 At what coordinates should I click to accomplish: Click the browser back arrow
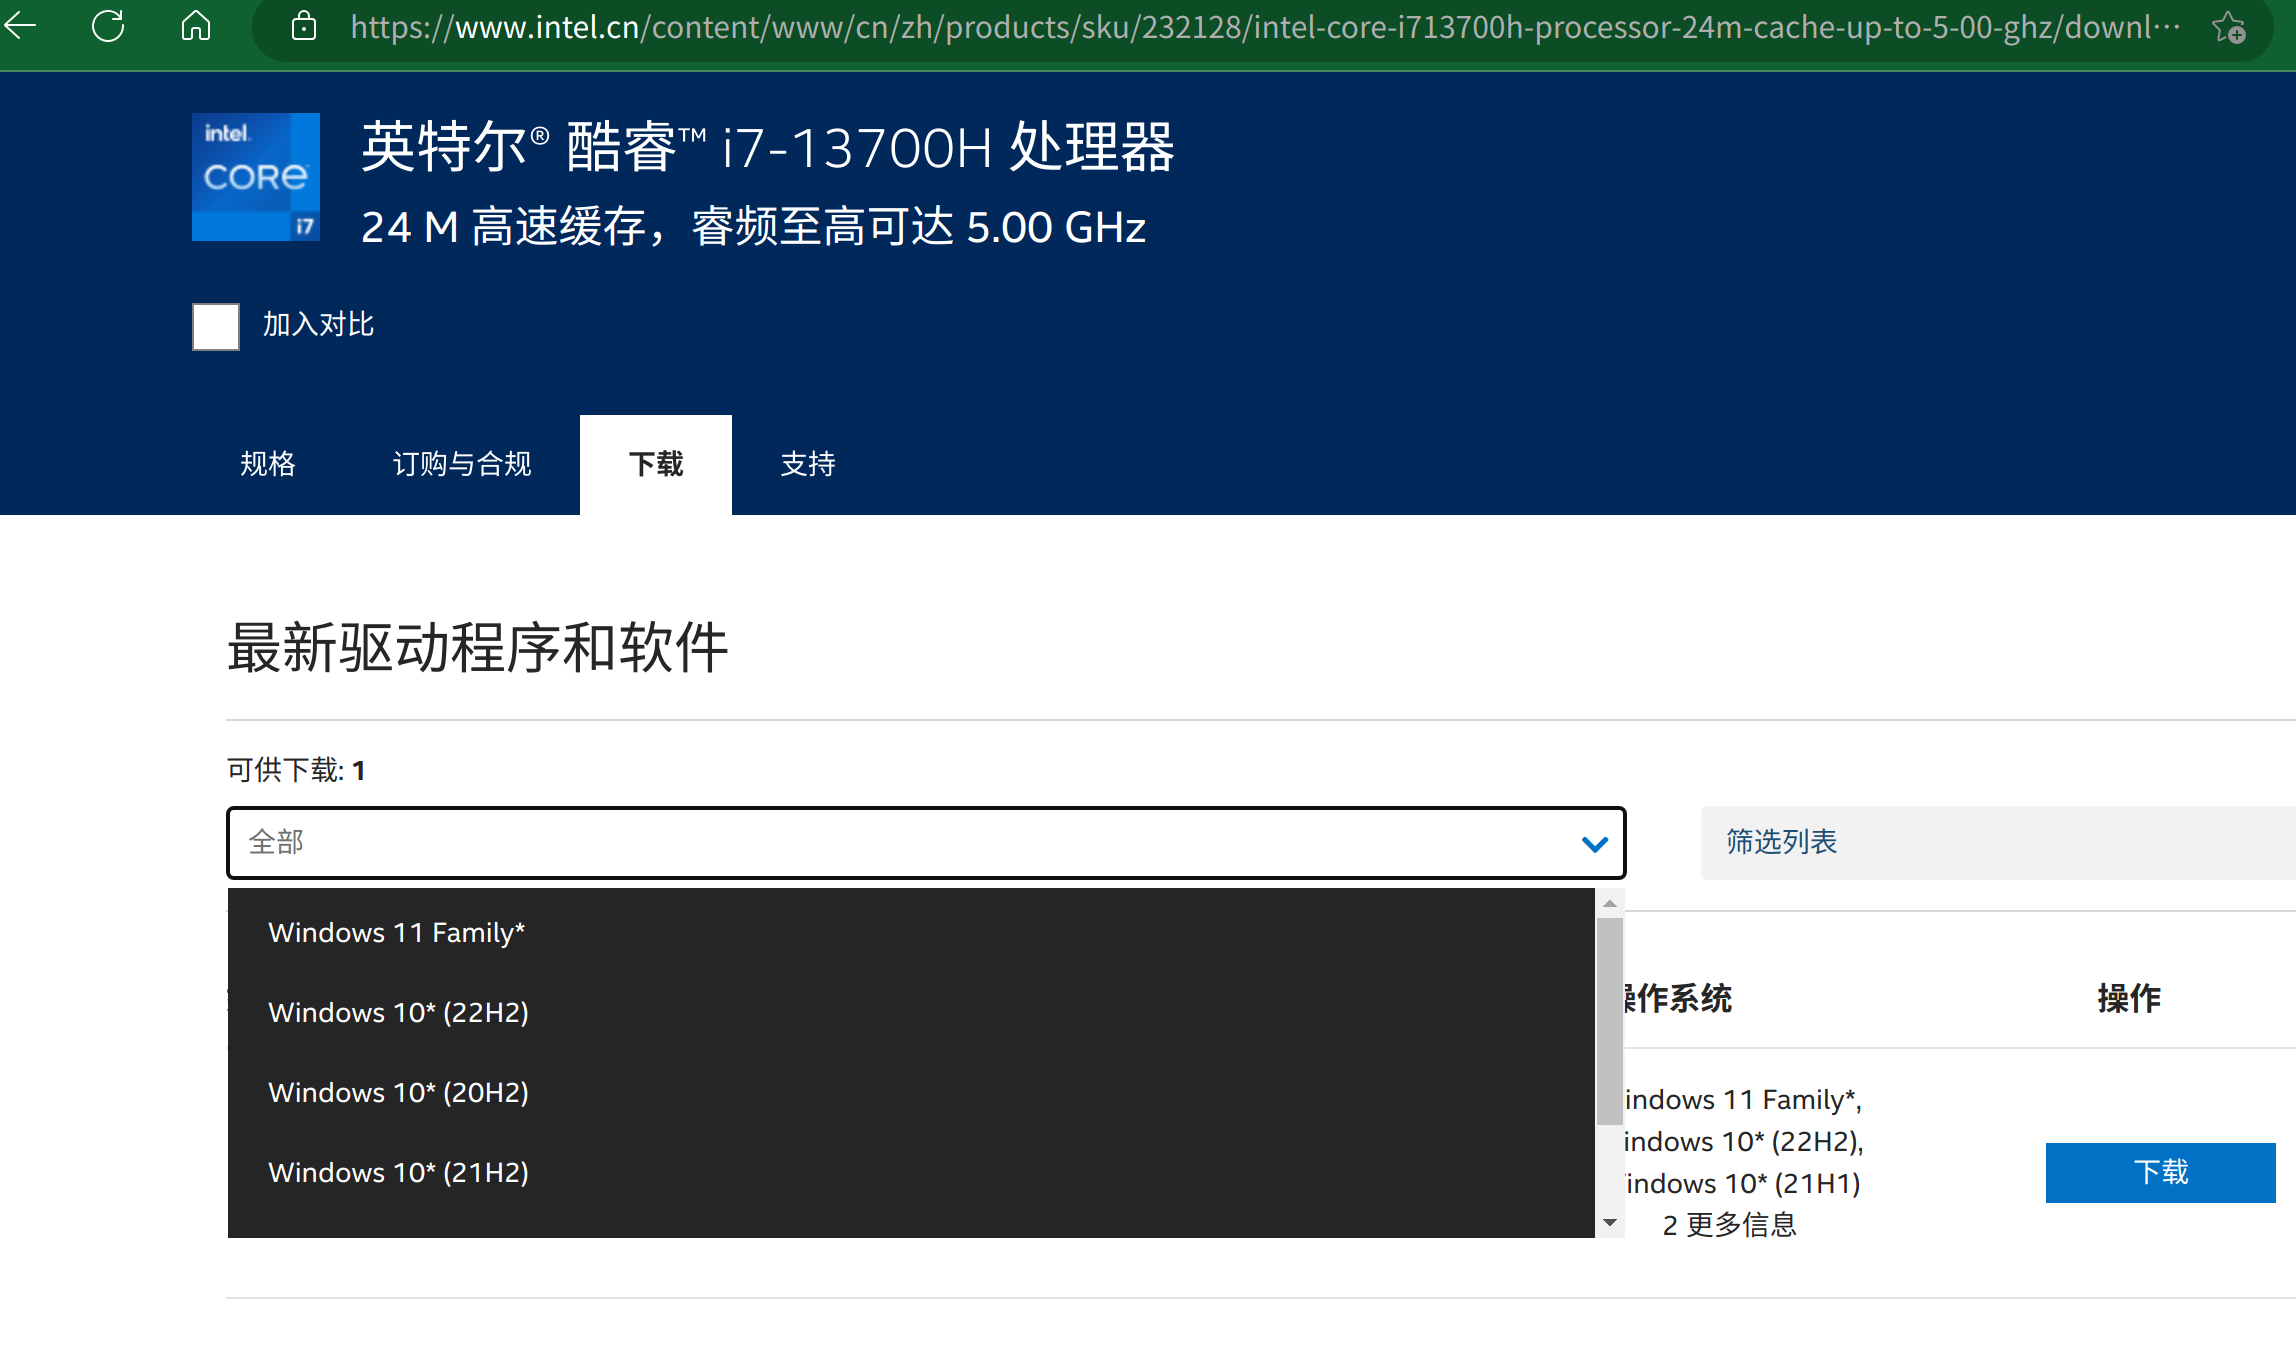click(21, 26)
